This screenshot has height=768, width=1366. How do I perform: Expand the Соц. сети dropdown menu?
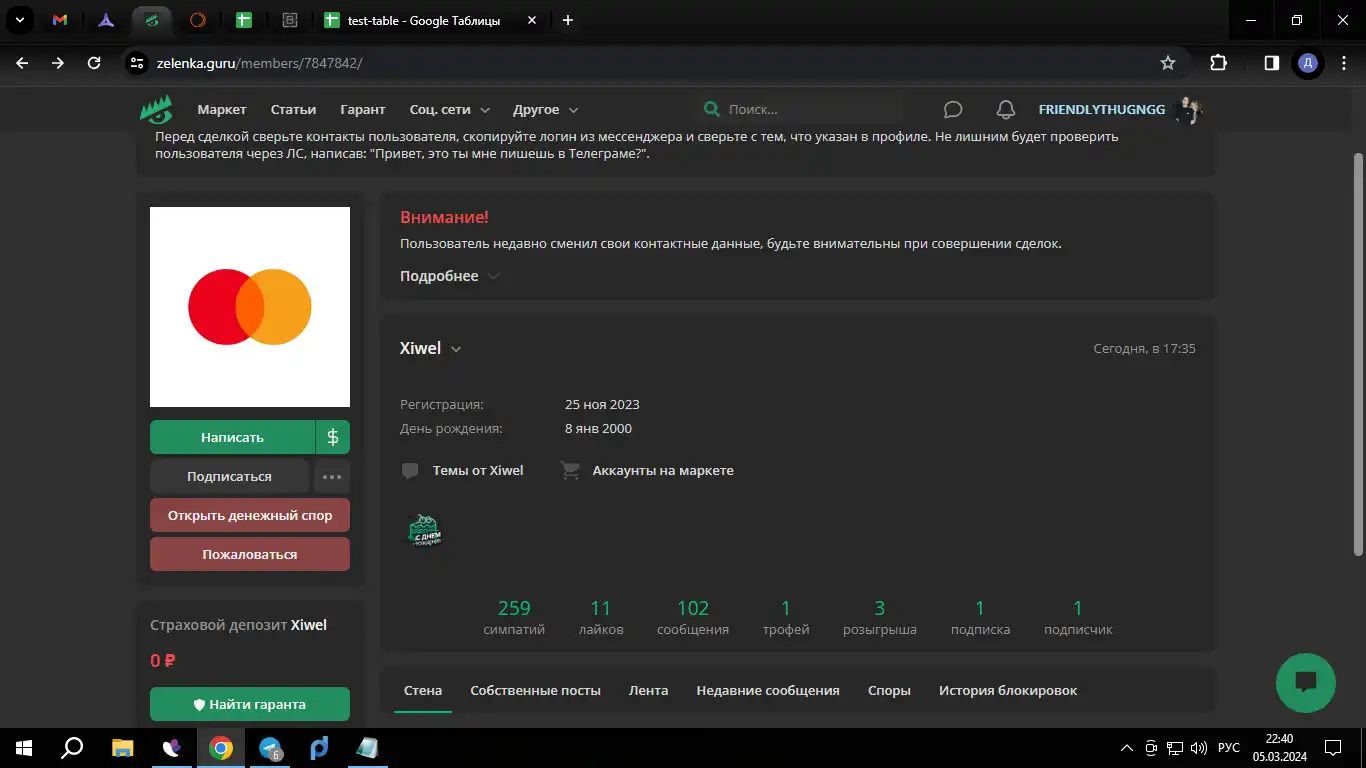[450, 110]
